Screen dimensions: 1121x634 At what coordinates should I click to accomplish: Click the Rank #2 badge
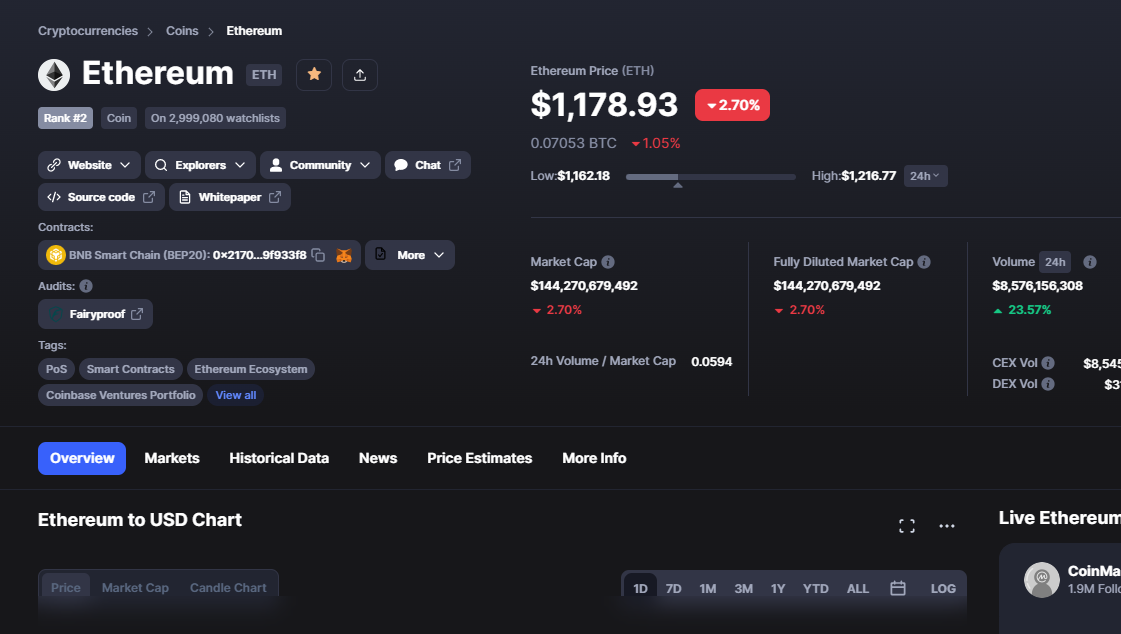pyautogui.click(x=65, y=118)
